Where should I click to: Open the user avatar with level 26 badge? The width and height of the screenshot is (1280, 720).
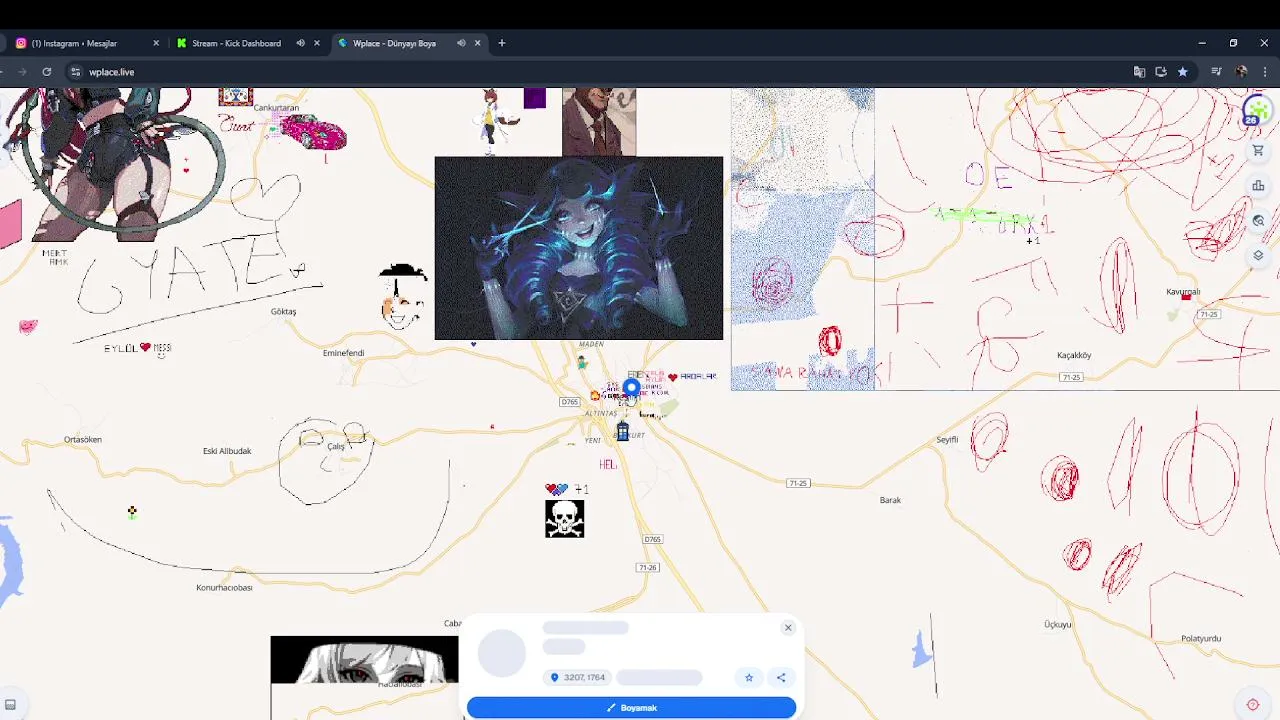pyautogui.click(x=1257, y=111)
